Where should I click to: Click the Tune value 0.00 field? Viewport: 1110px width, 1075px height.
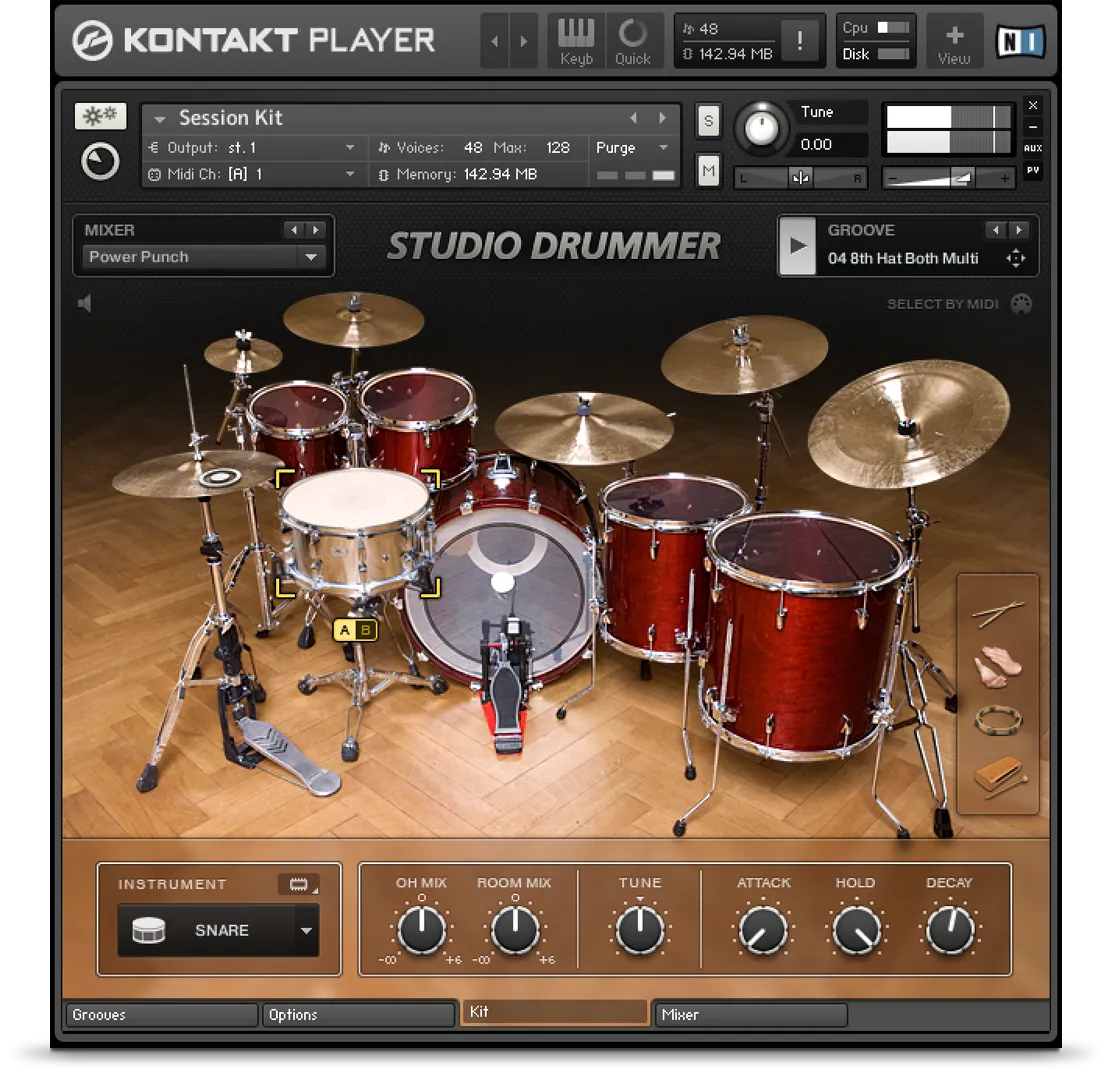point(830,144)
